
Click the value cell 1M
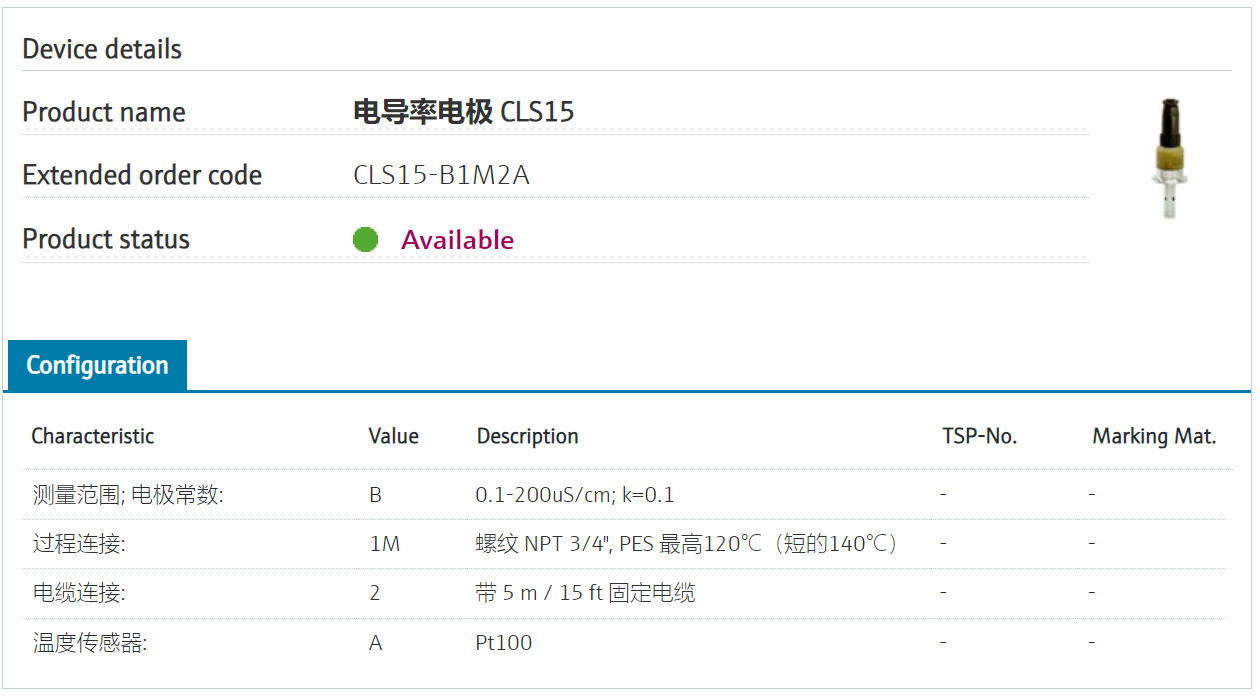coord(384,544)
